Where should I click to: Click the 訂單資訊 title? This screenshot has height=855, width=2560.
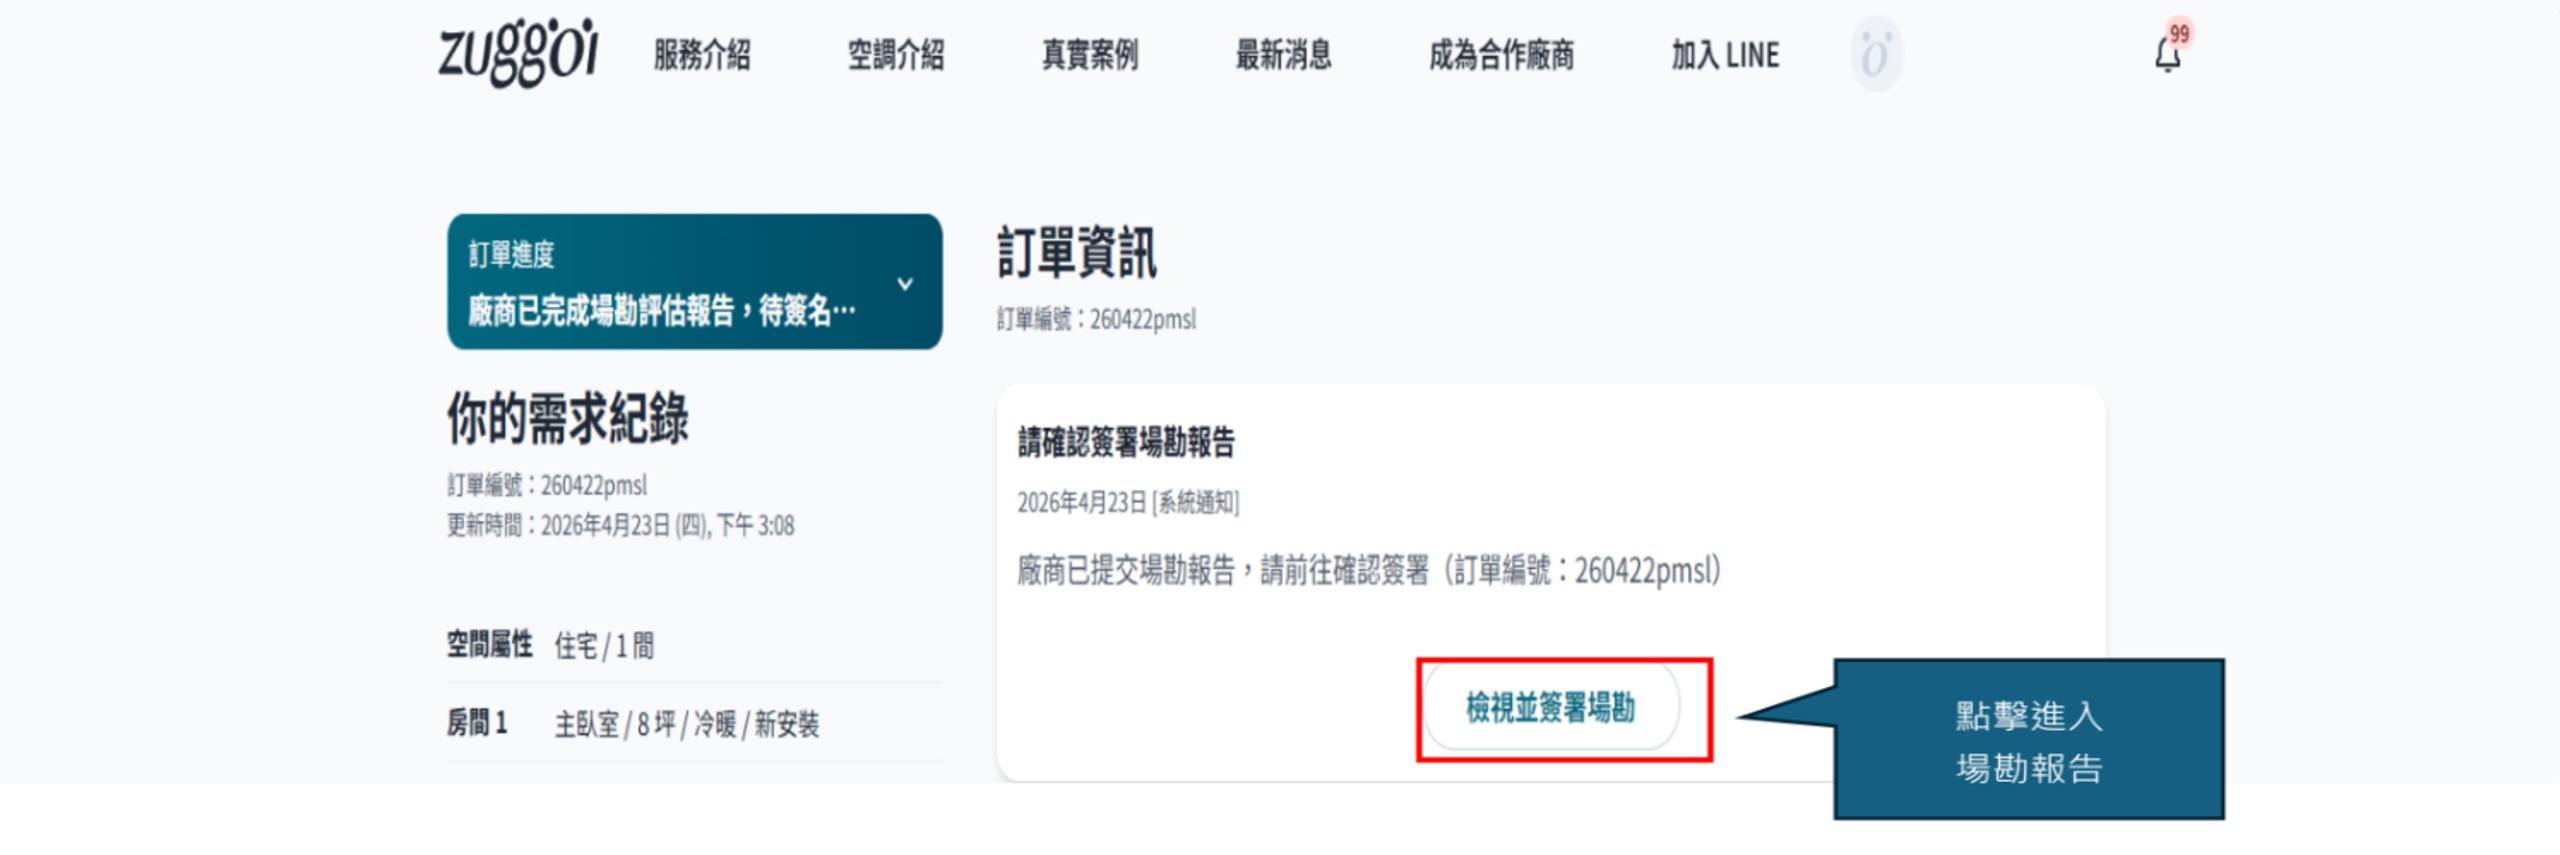(x=1077, y=252)
